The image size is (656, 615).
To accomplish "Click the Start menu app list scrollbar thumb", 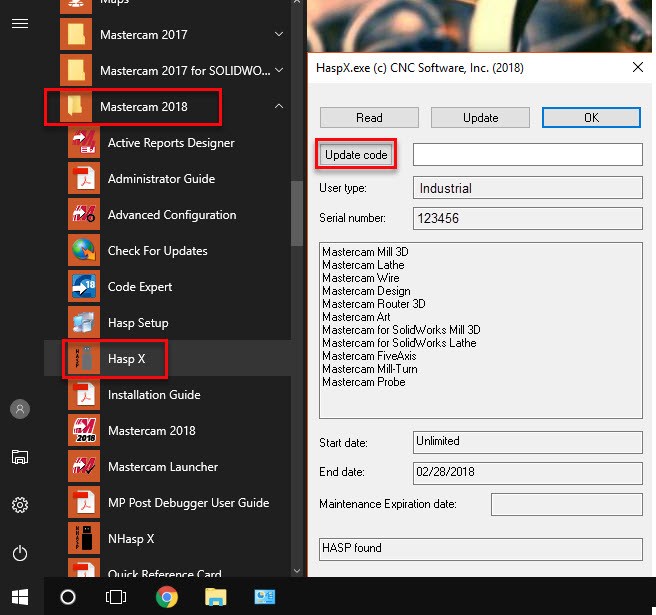I will point(297,213).
